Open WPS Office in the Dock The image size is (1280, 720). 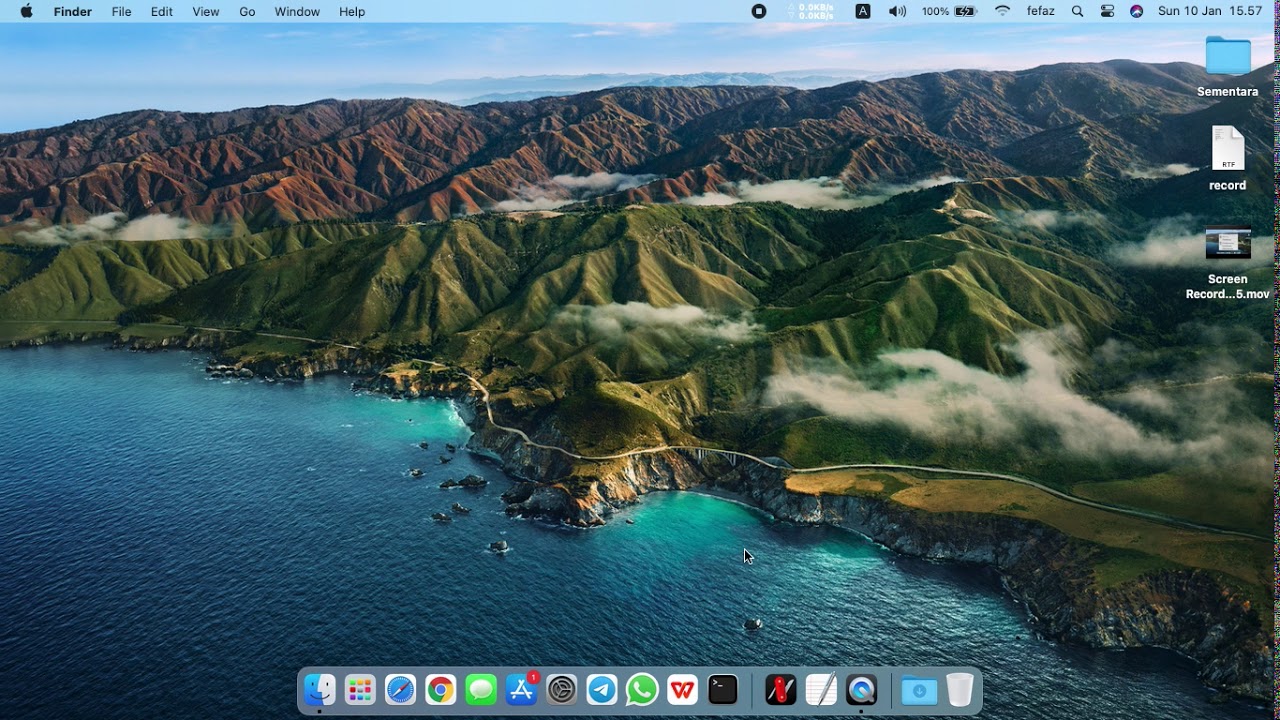pos(682,690)
